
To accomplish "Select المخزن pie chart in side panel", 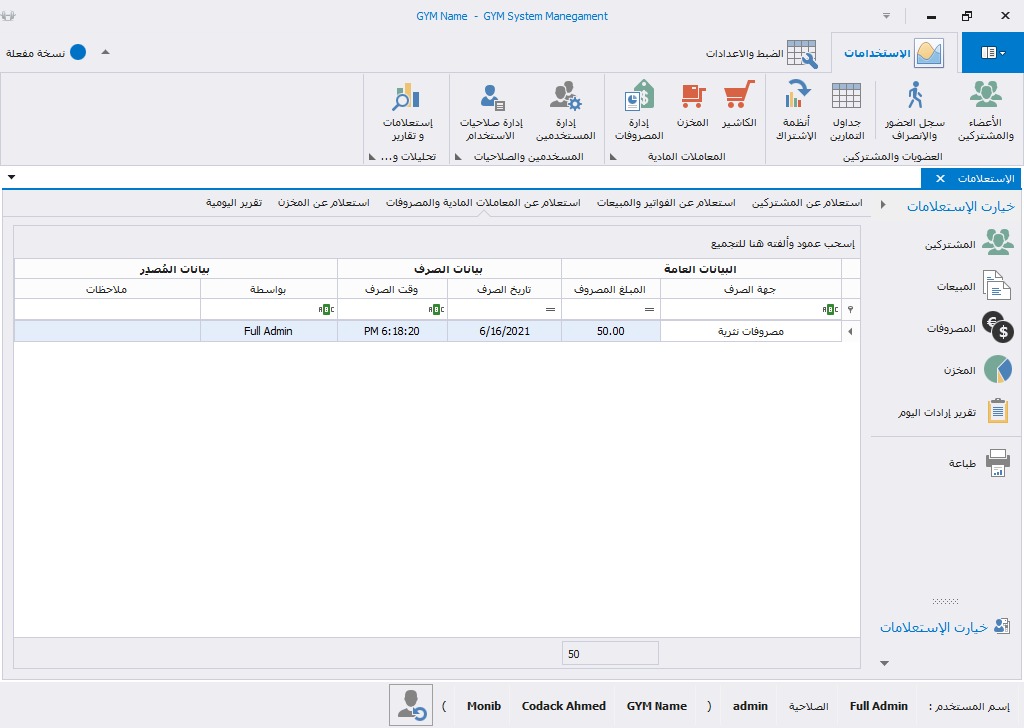I will pyautogui.click(x=978, y=370).
